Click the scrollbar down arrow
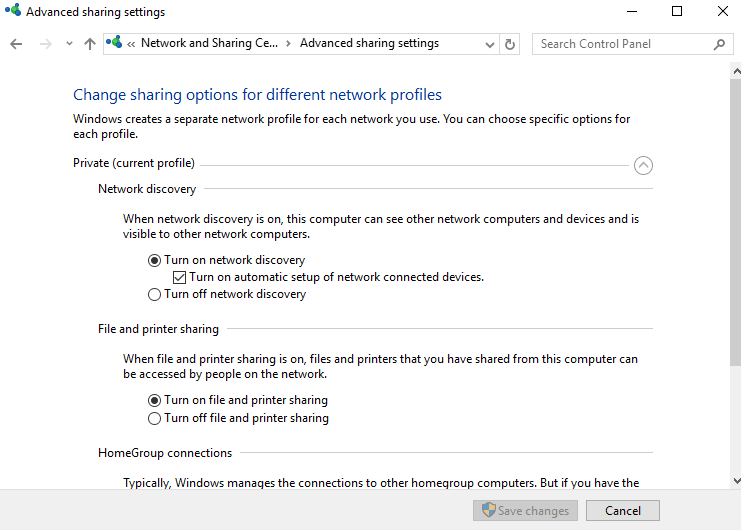This screenshot has height=530, width=741. [x=734, y=482]
